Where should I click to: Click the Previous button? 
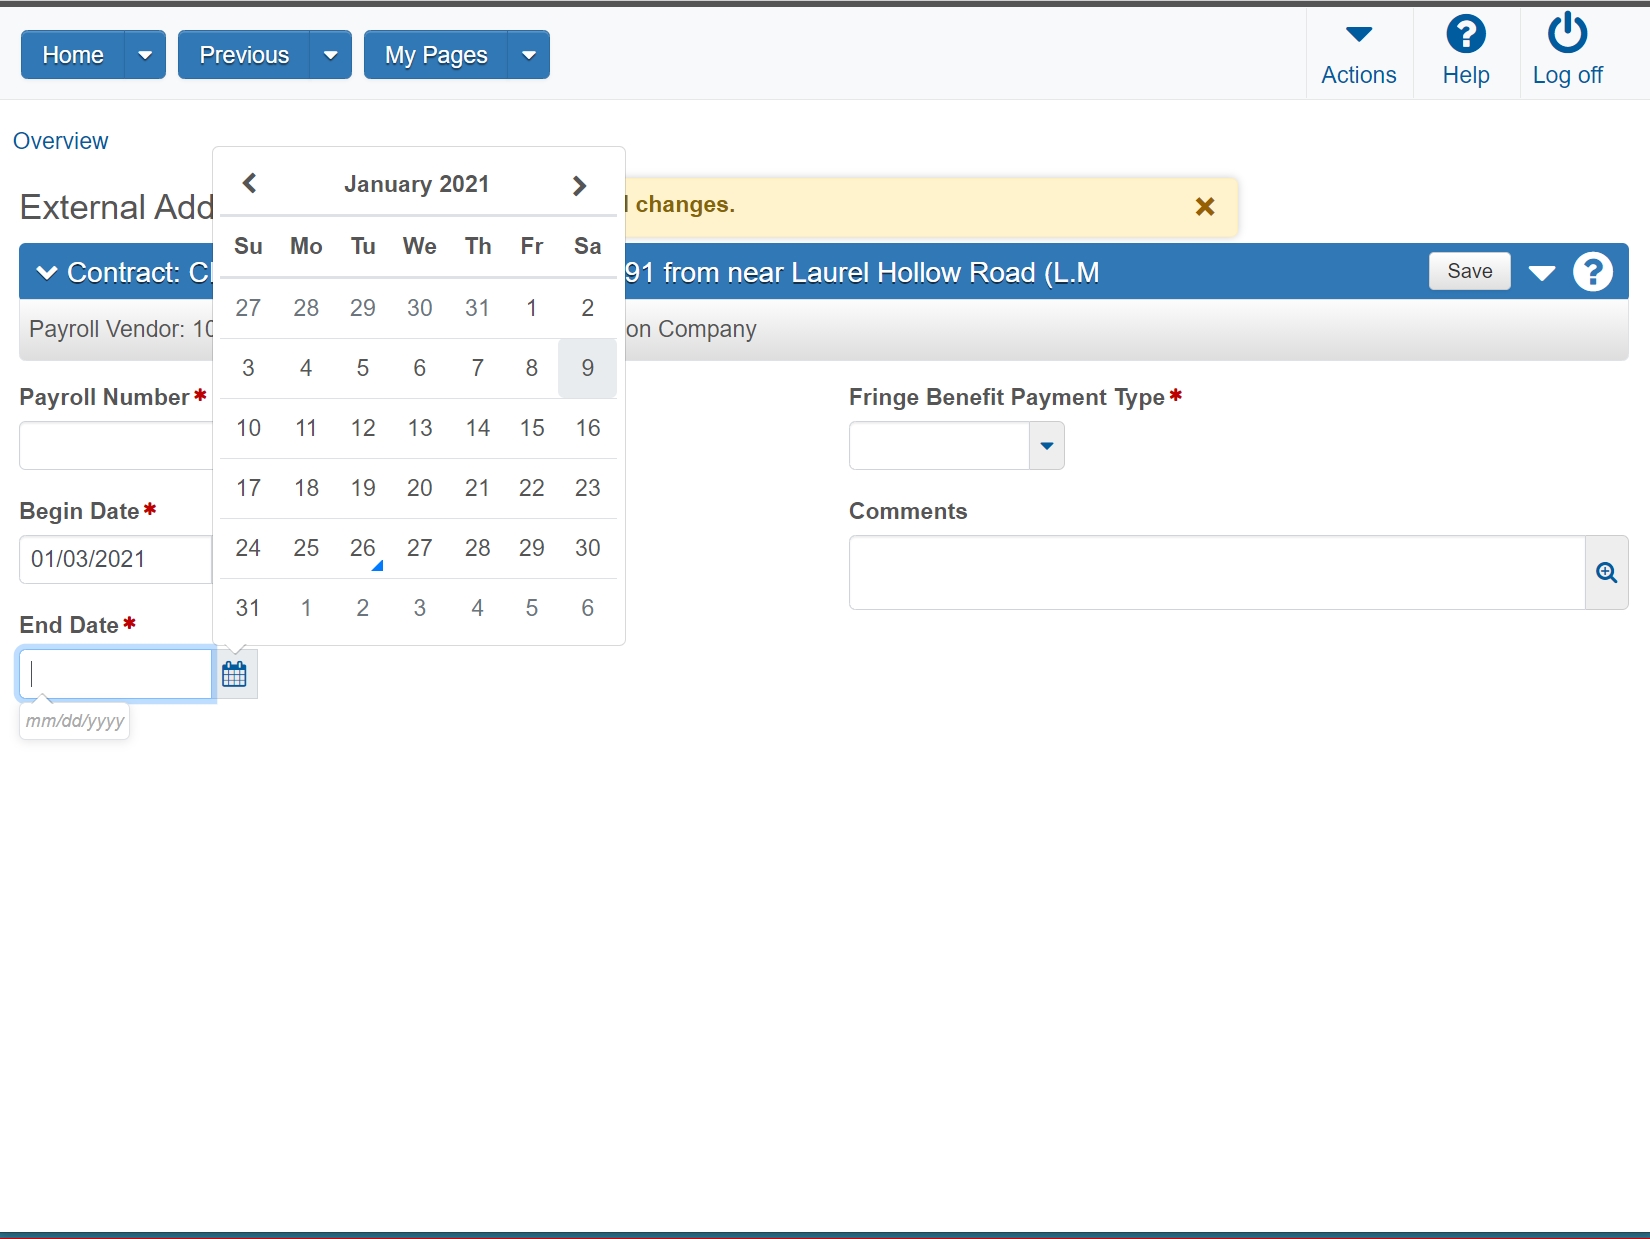[244, 55]
